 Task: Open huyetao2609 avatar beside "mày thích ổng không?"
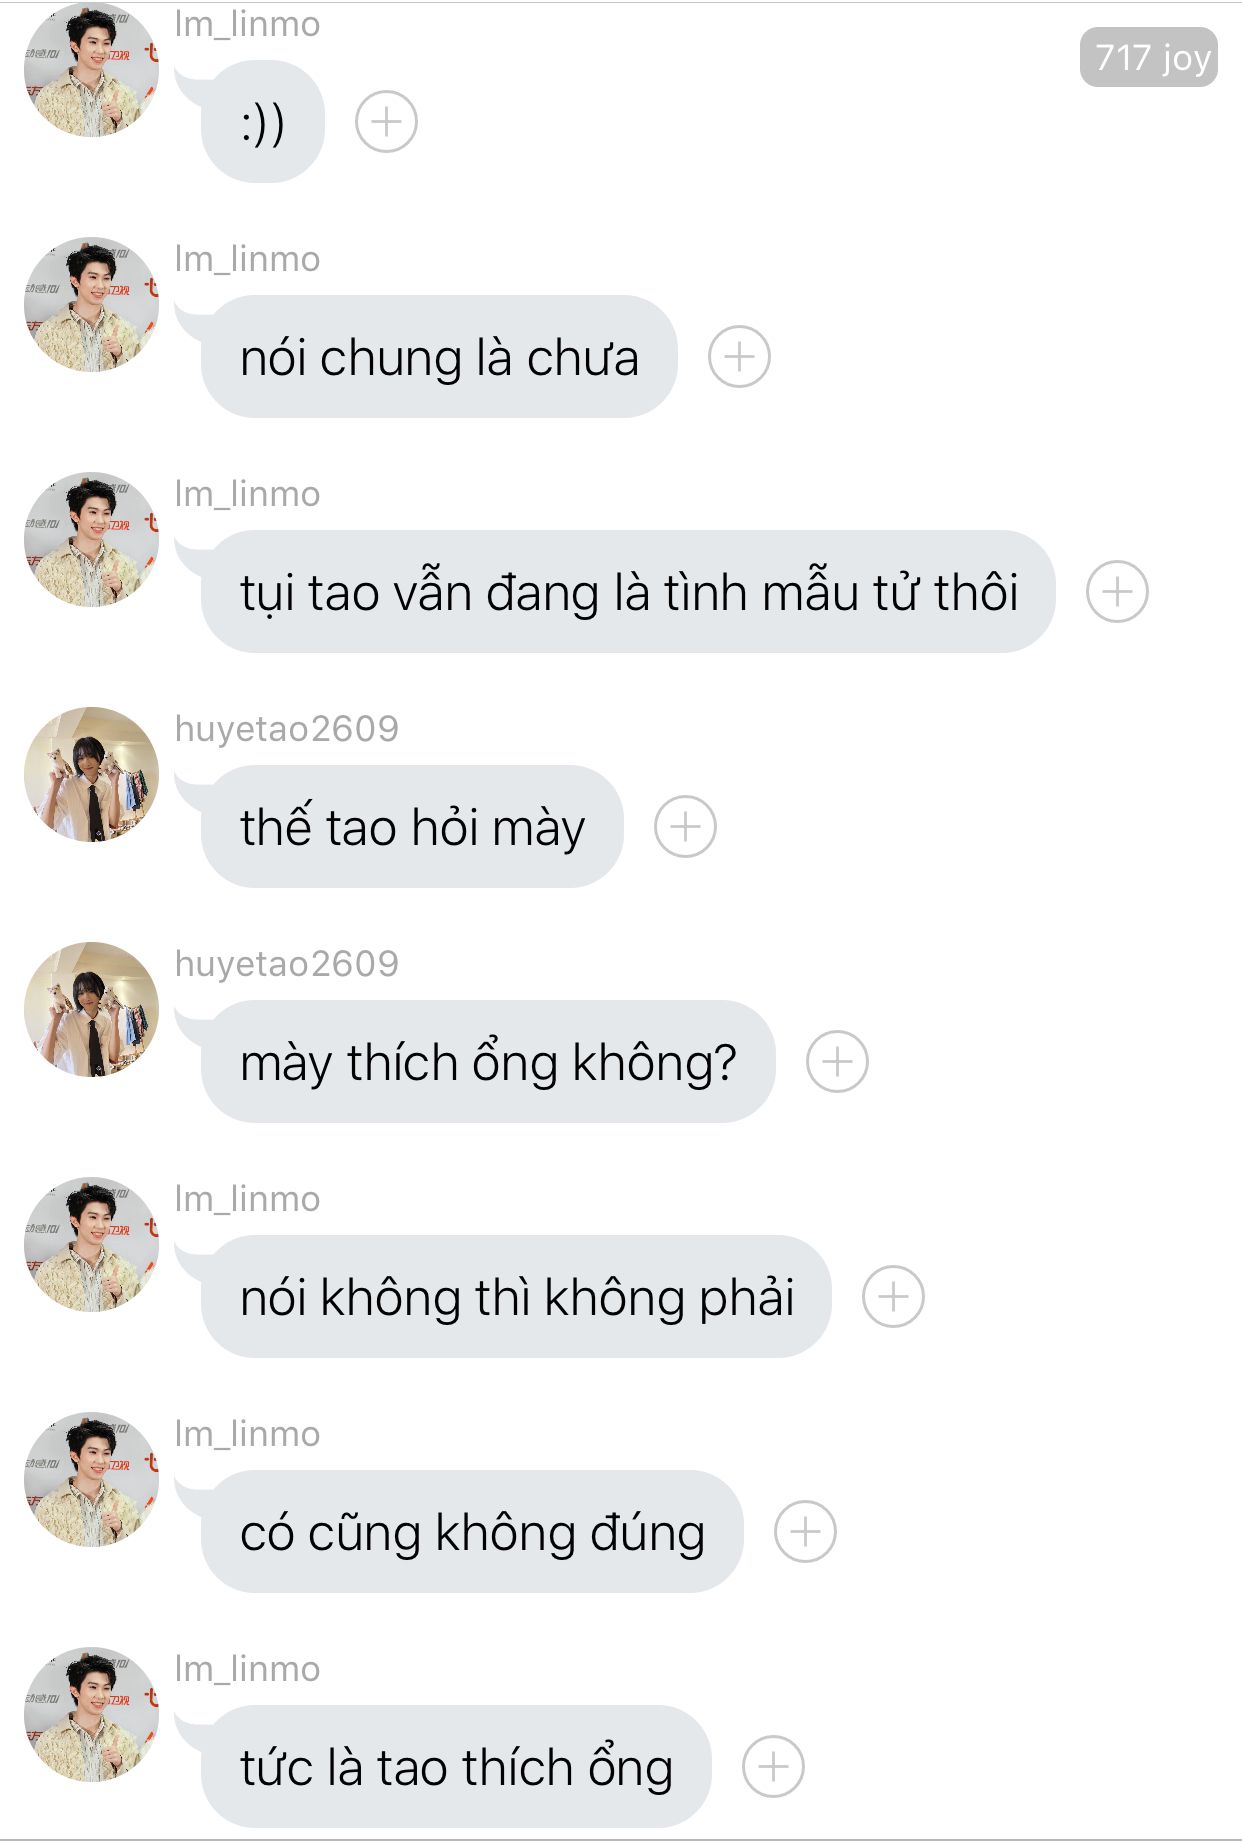point(91,1009)
